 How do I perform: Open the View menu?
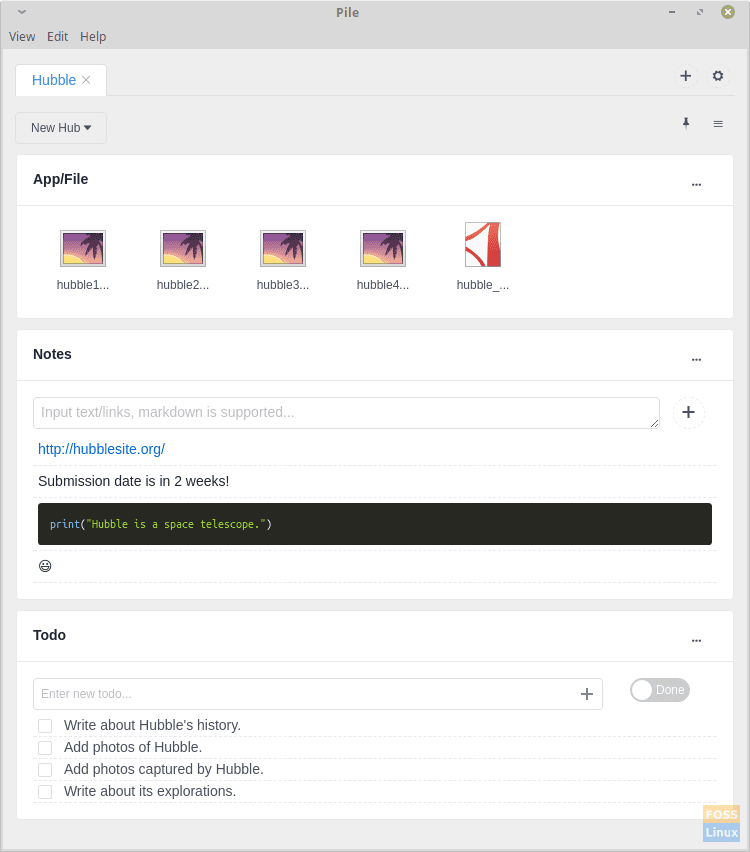(x=22, y=36)
